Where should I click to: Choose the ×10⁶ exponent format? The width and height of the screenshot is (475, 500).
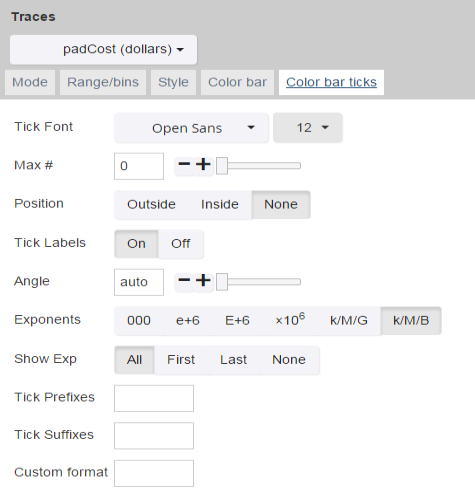point(290,321)
